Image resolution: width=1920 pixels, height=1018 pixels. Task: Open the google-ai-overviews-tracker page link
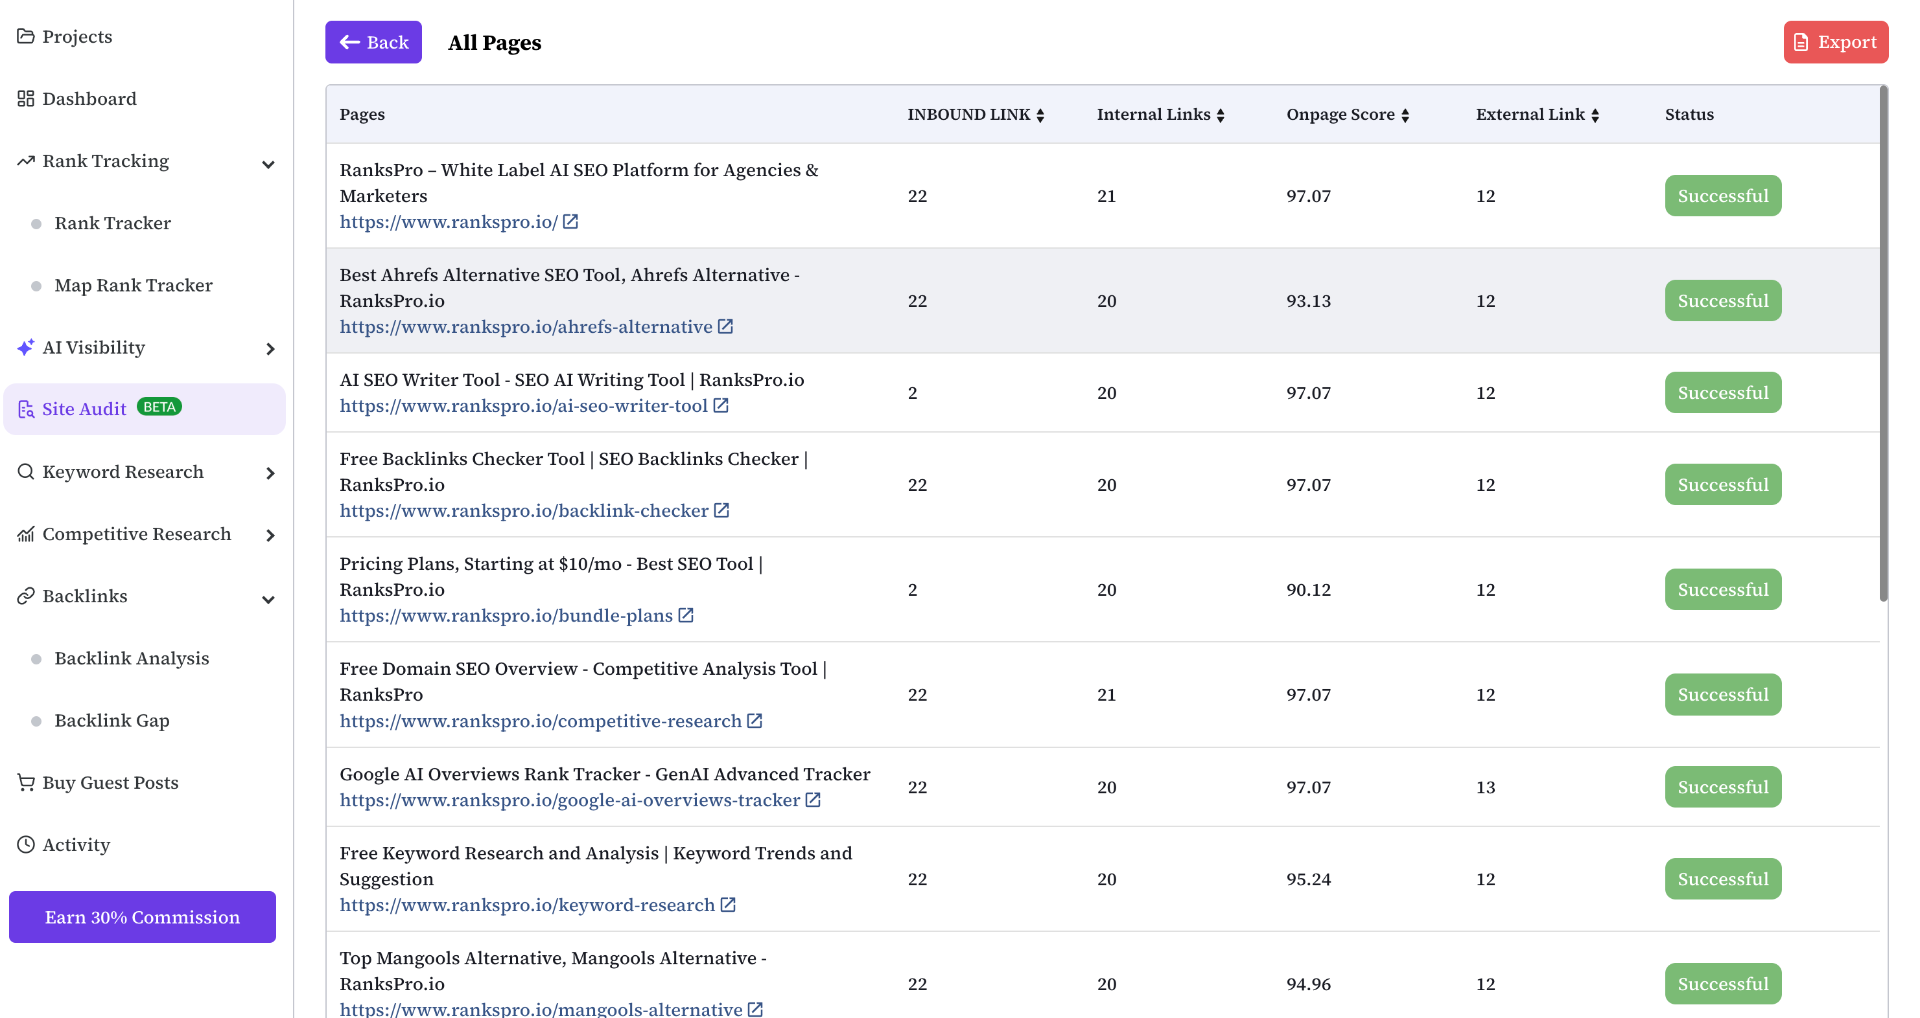570,800
